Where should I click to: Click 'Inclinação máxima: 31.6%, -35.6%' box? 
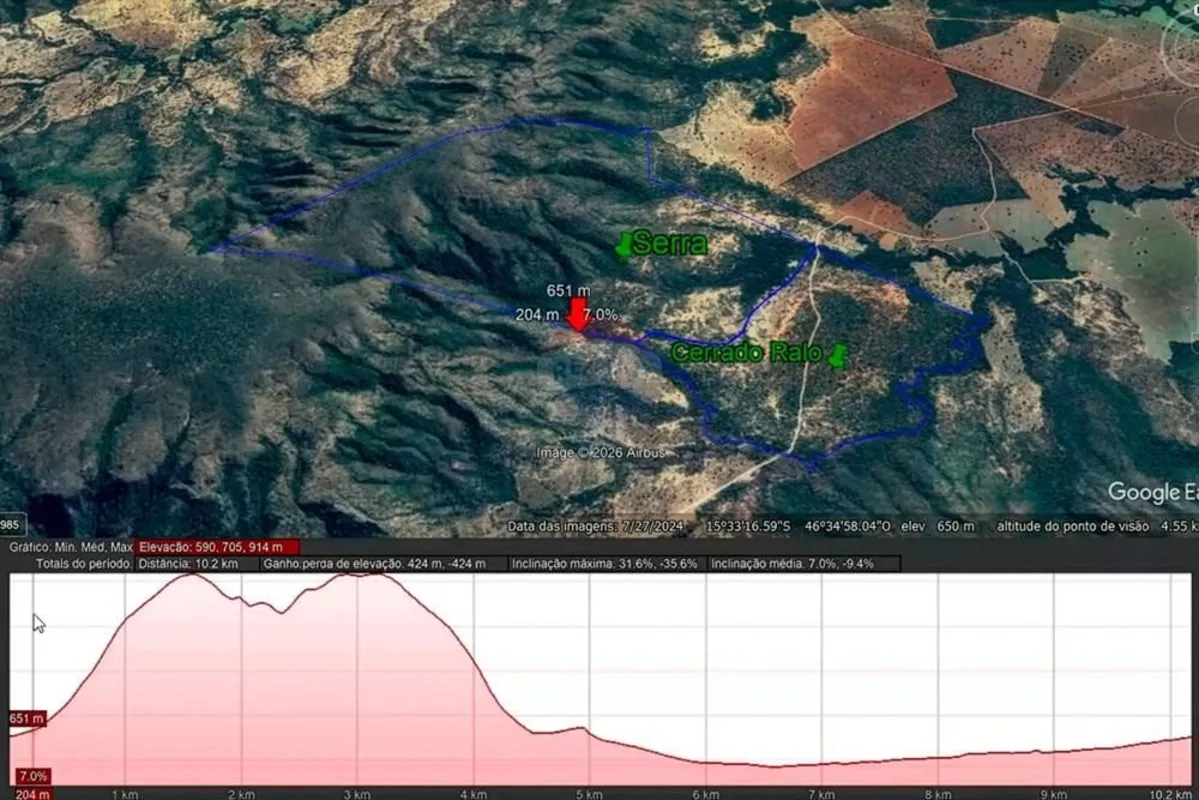pyautogui.click(x=606, y=564)
